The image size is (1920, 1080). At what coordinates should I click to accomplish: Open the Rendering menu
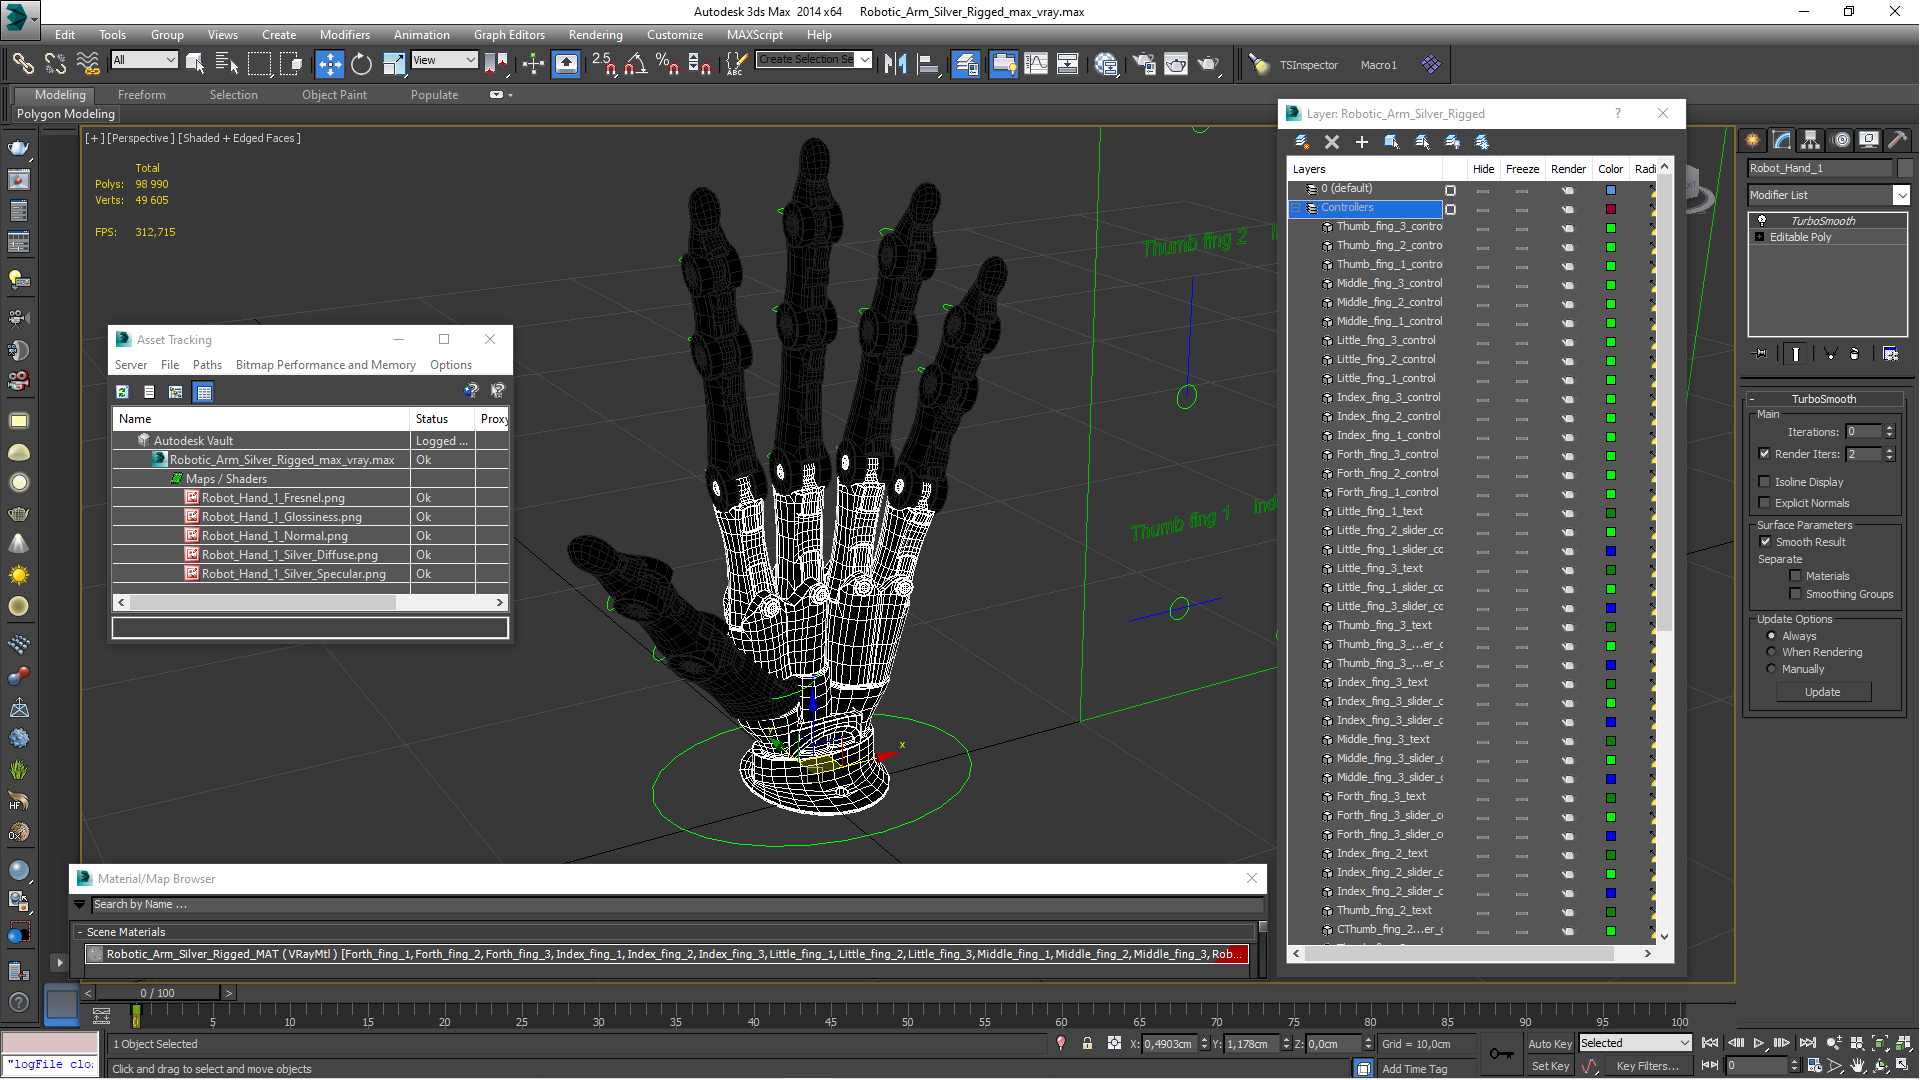pyautogui.click(x=595, y=34)
